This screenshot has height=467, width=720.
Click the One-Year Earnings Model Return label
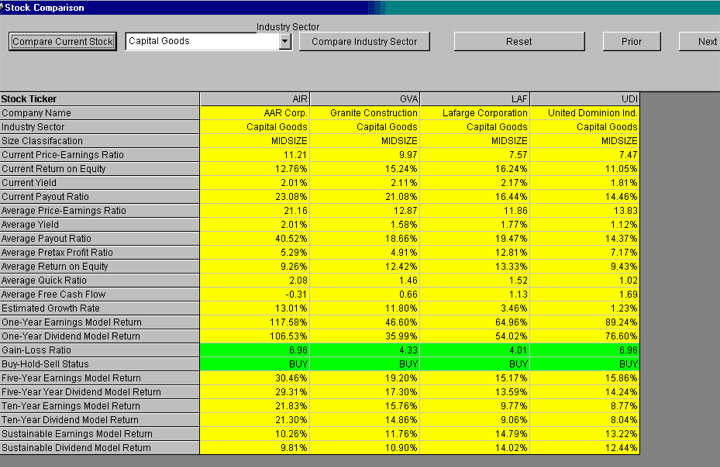(x=100, y=322)
